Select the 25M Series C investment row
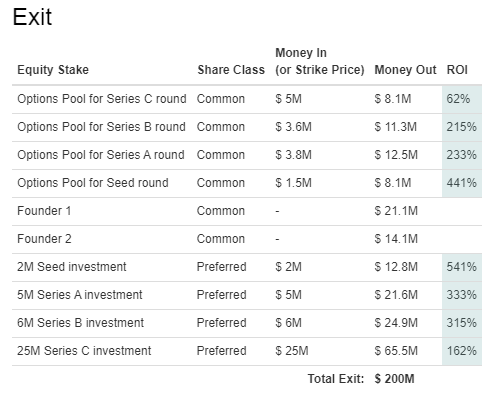Screen dimensions: 493x395 247,351
